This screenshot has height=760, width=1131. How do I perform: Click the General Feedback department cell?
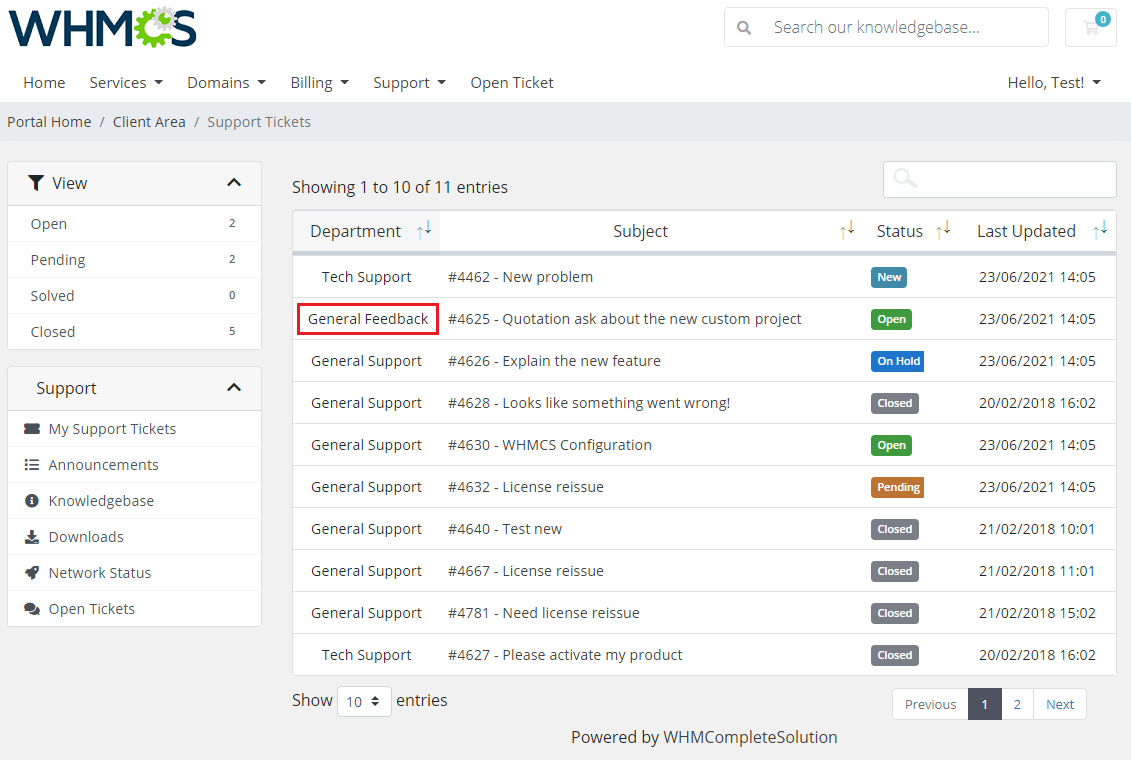(368, 319)
